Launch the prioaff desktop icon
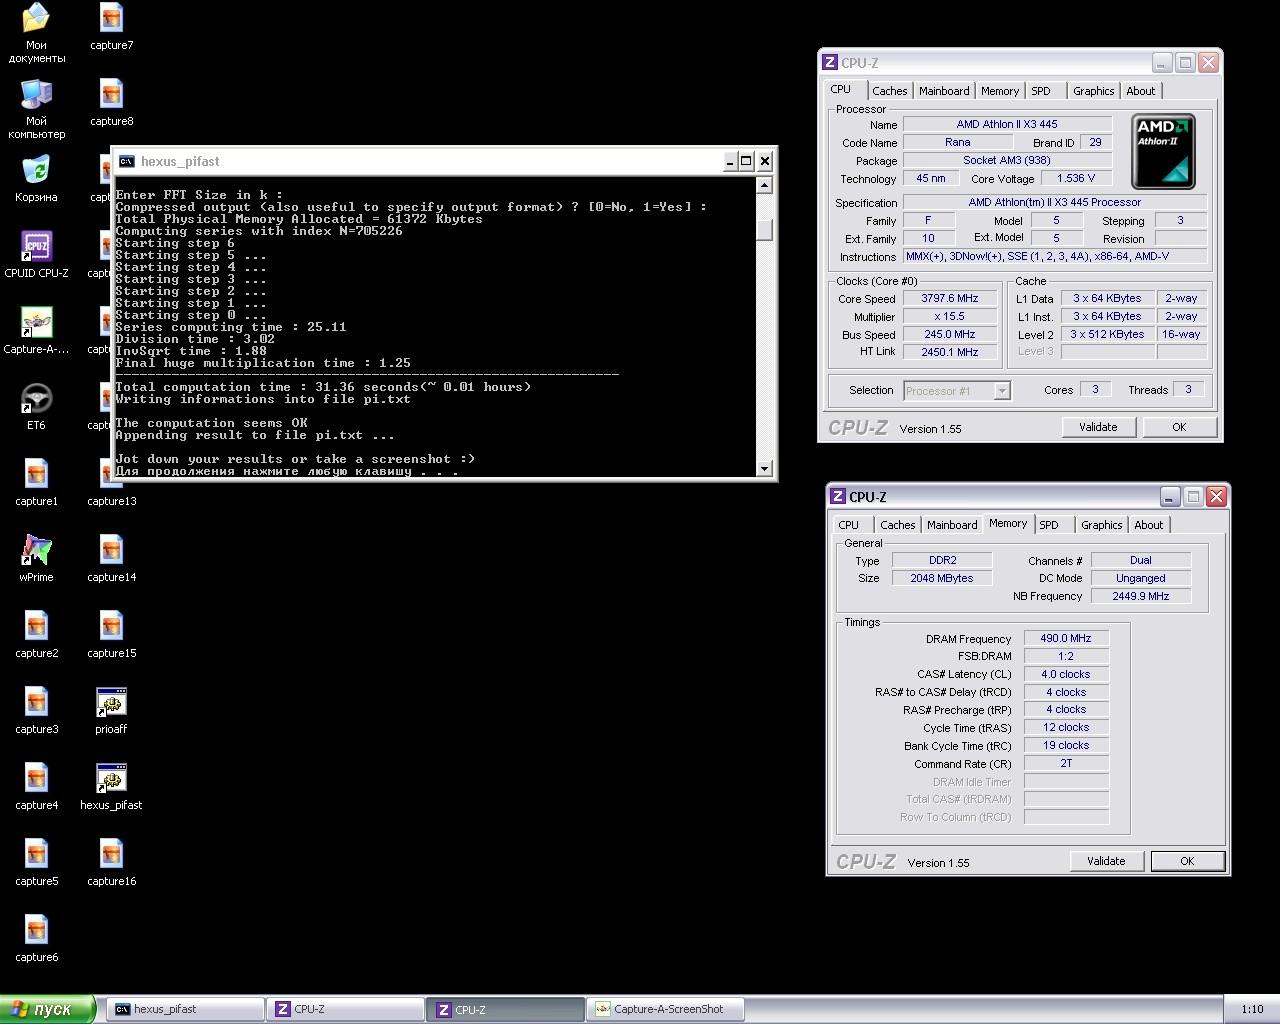The height and width of the screenshot is (1024, 1280). [111, 710]
